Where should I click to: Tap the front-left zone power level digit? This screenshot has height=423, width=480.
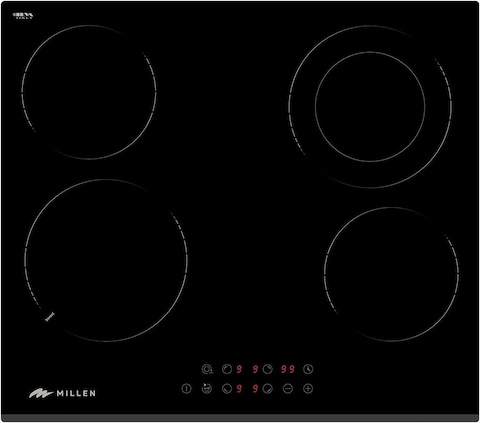click(239, 389)
